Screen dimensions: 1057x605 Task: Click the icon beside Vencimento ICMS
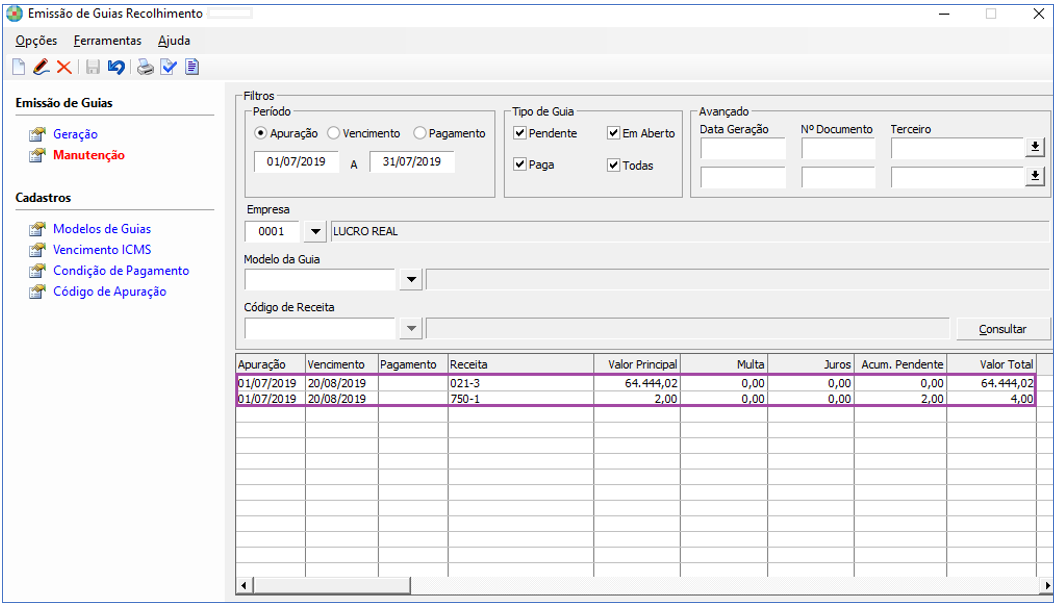coord(38,250)
